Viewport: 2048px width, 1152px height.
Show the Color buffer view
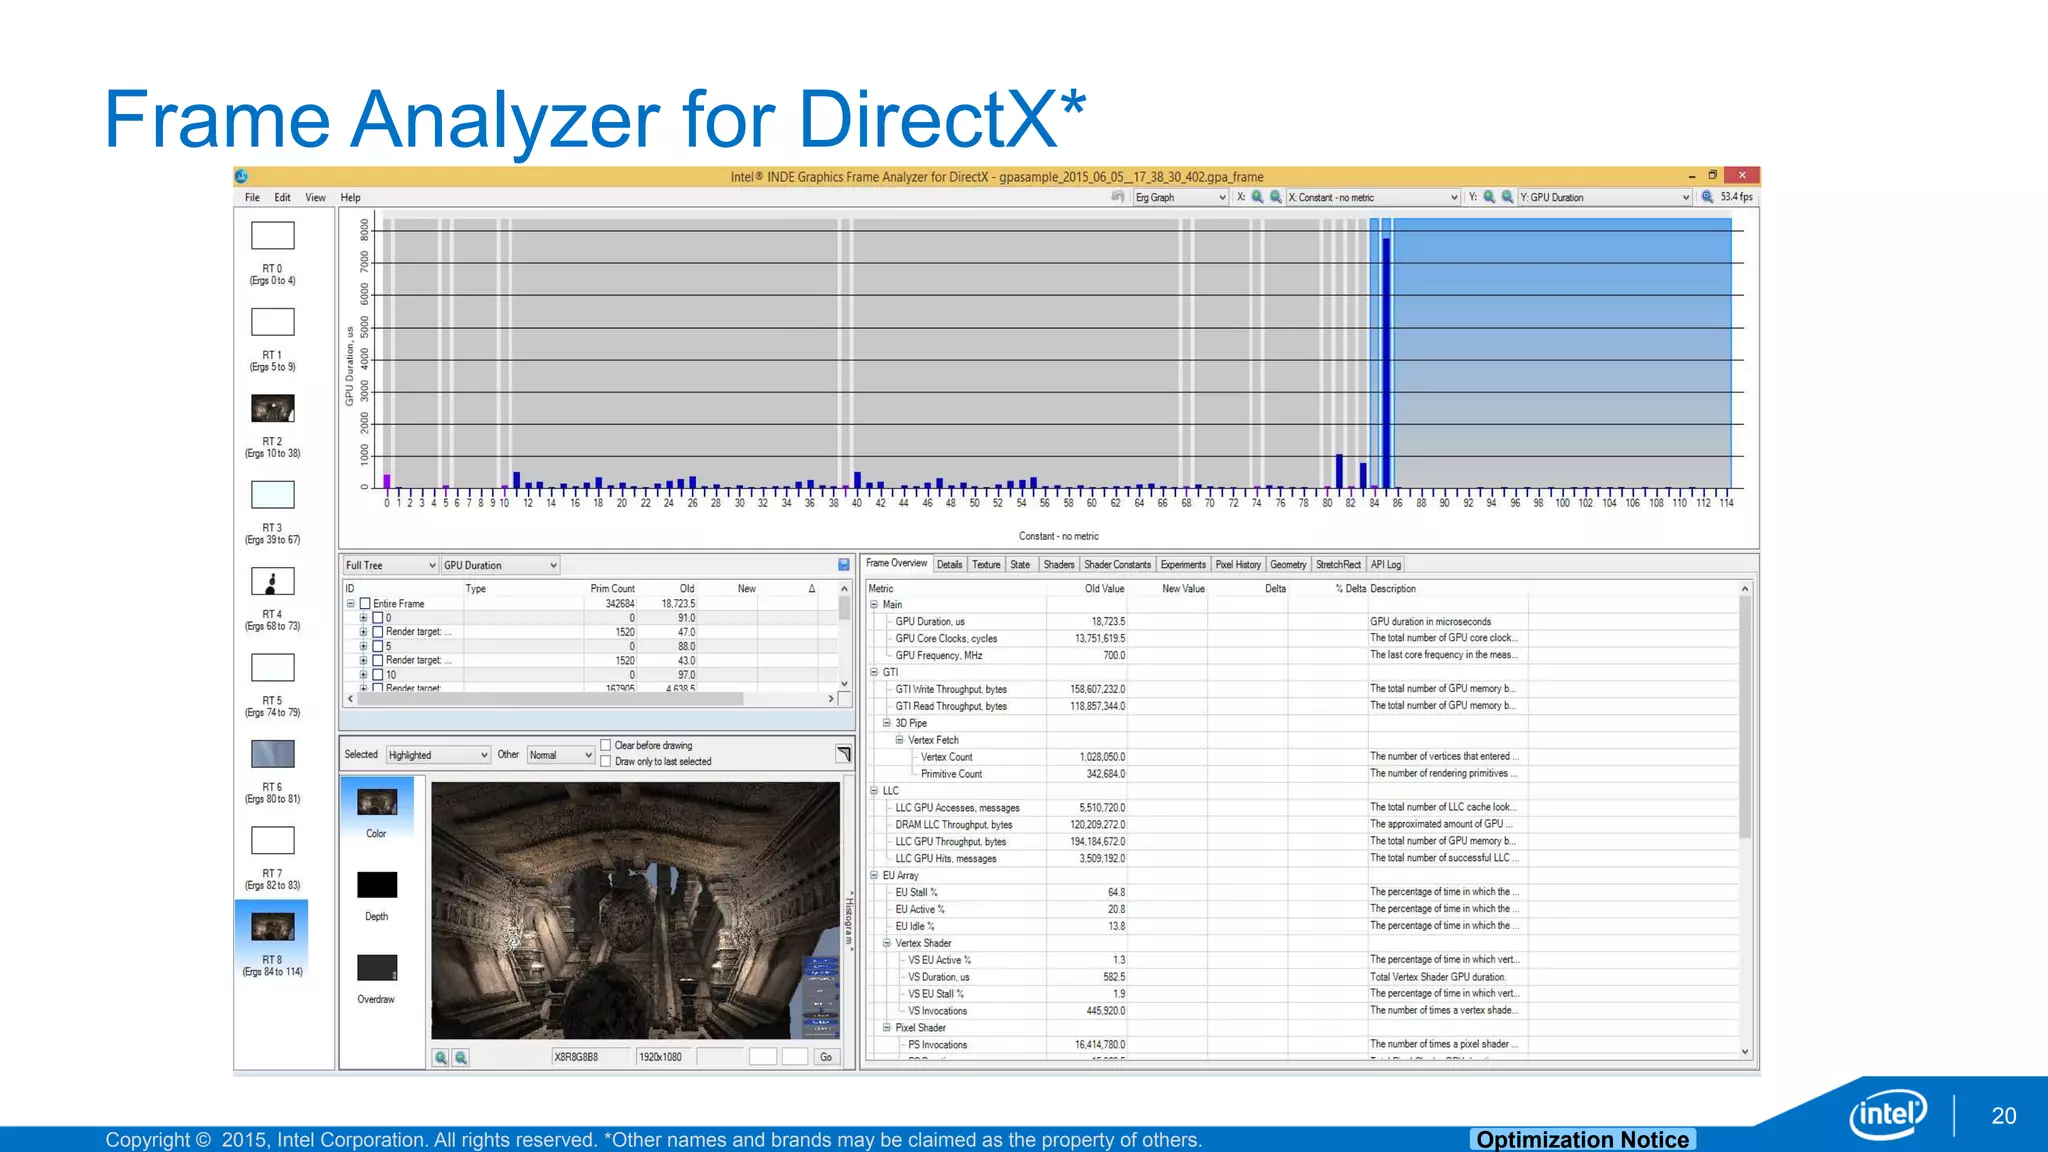click(377, 802)
